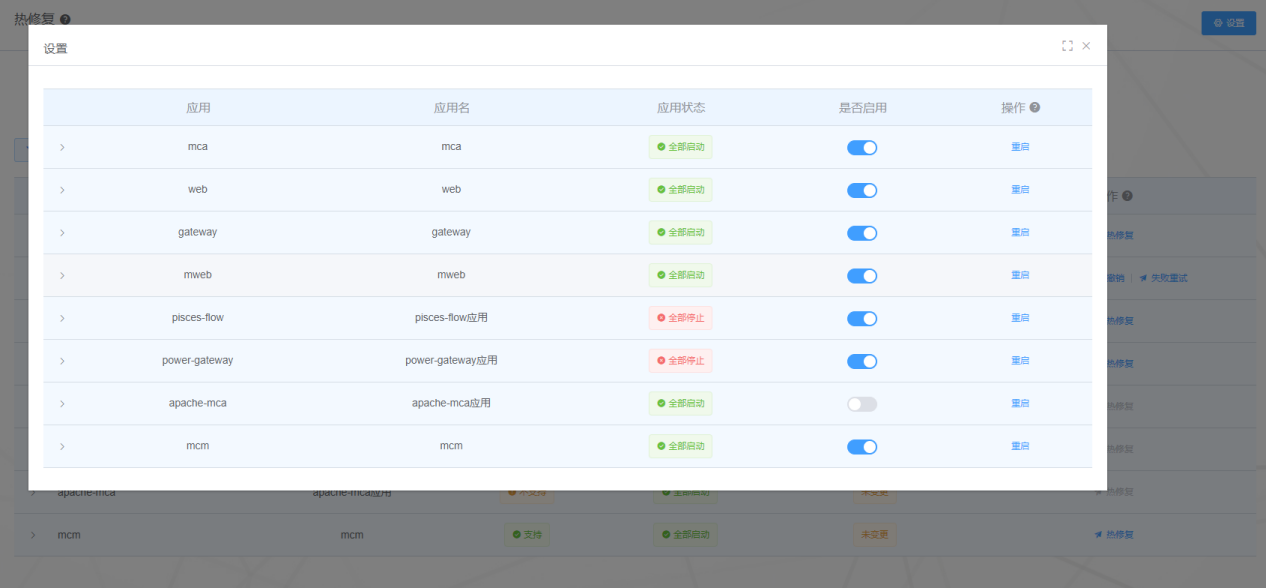Click apache-mca应用 name cell in dialog

[451, 403]
